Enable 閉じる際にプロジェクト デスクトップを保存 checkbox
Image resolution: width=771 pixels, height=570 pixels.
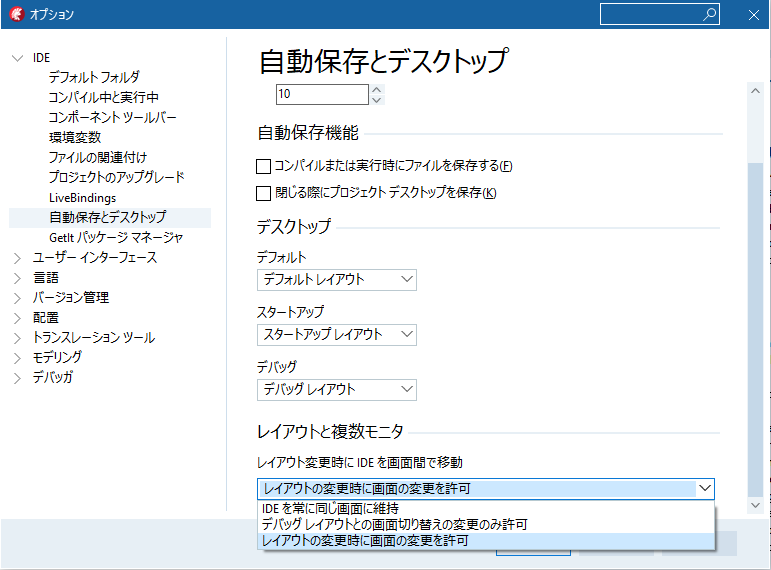(x=264, y=193)
